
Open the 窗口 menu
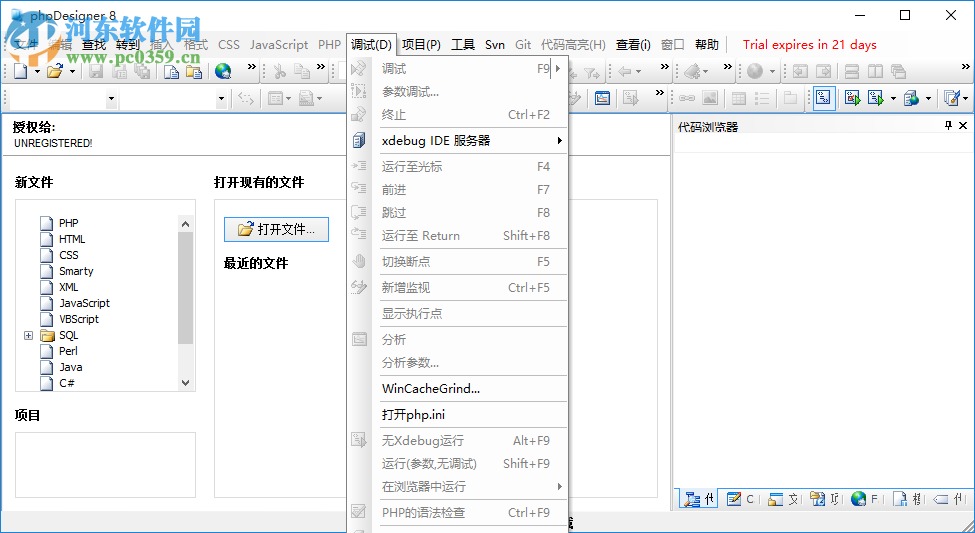(x=672, y=45)
